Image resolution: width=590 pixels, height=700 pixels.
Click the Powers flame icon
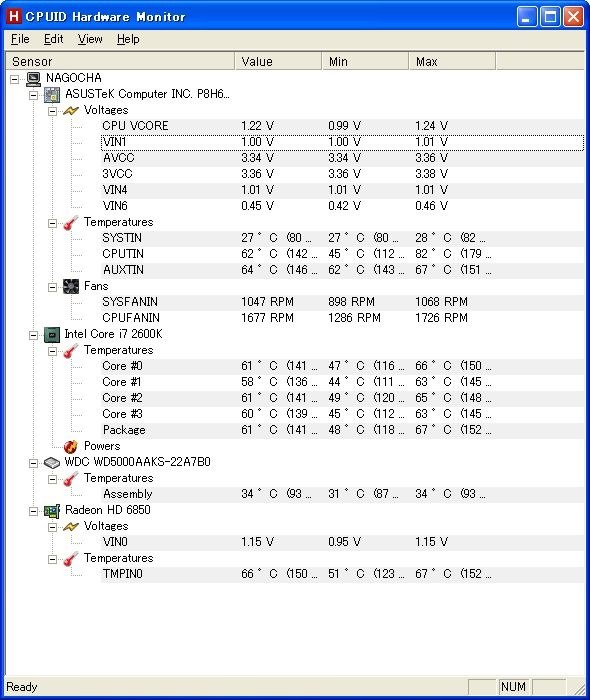tap(71, 446)
